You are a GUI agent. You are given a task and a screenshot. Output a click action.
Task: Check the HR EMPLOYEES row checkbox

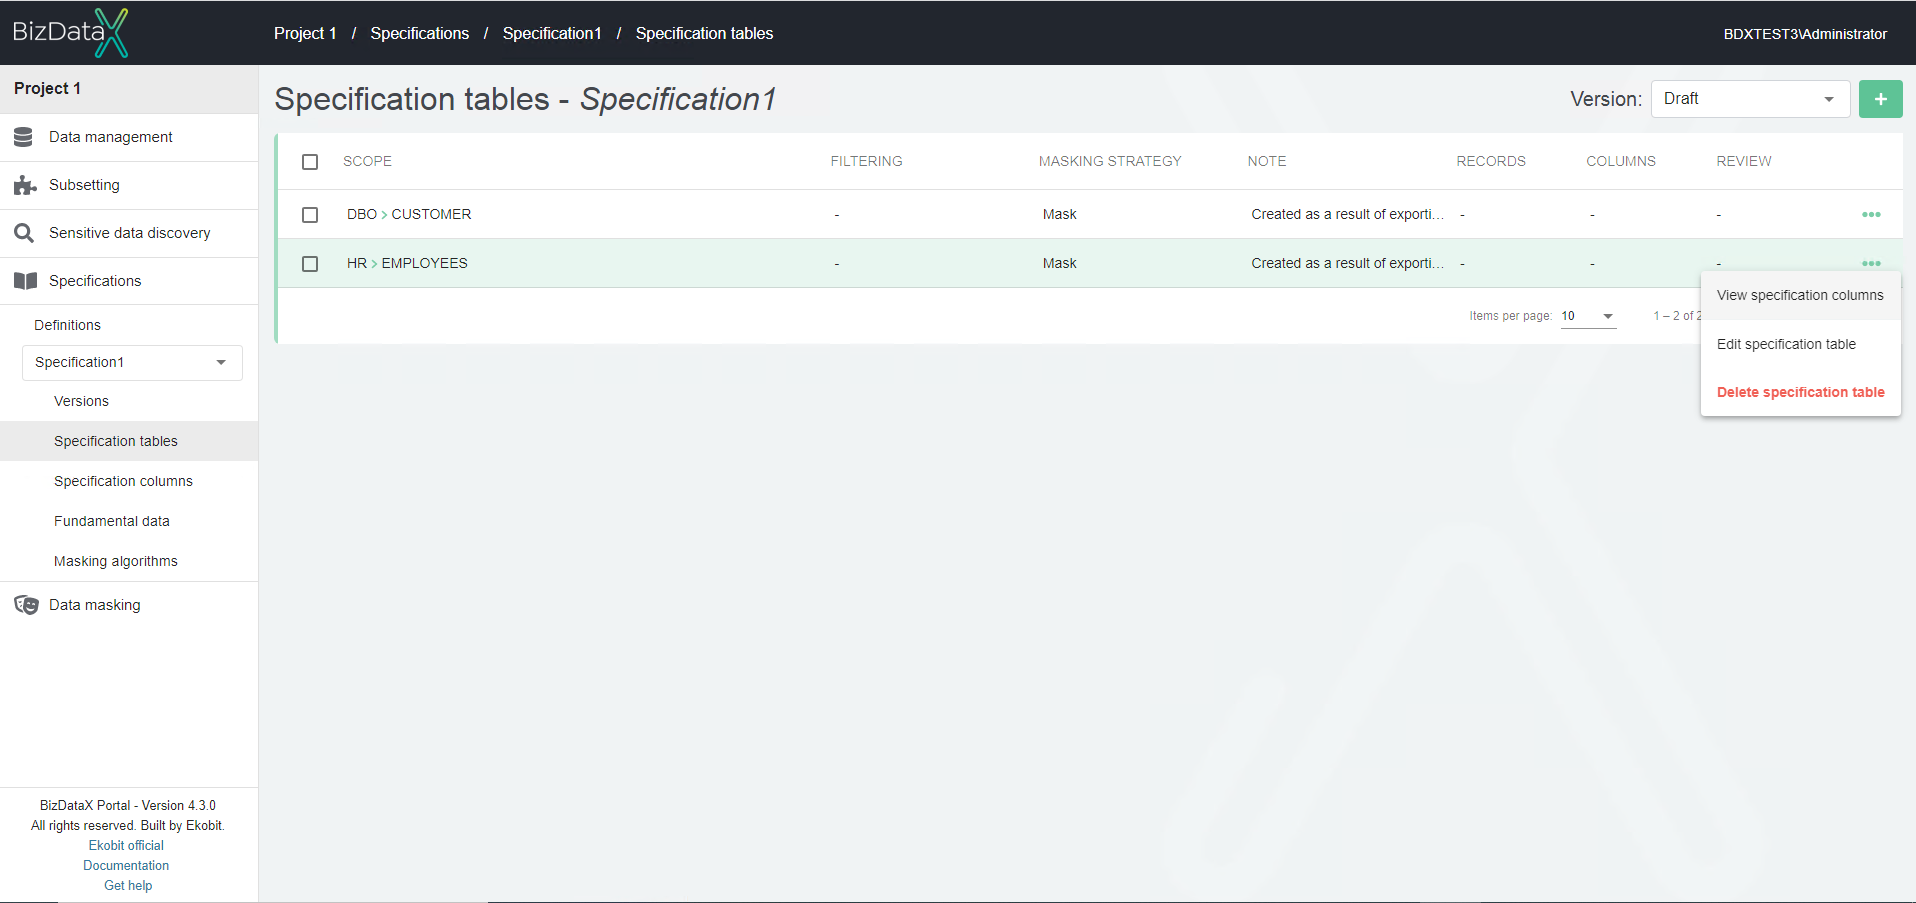coord(310,264)
